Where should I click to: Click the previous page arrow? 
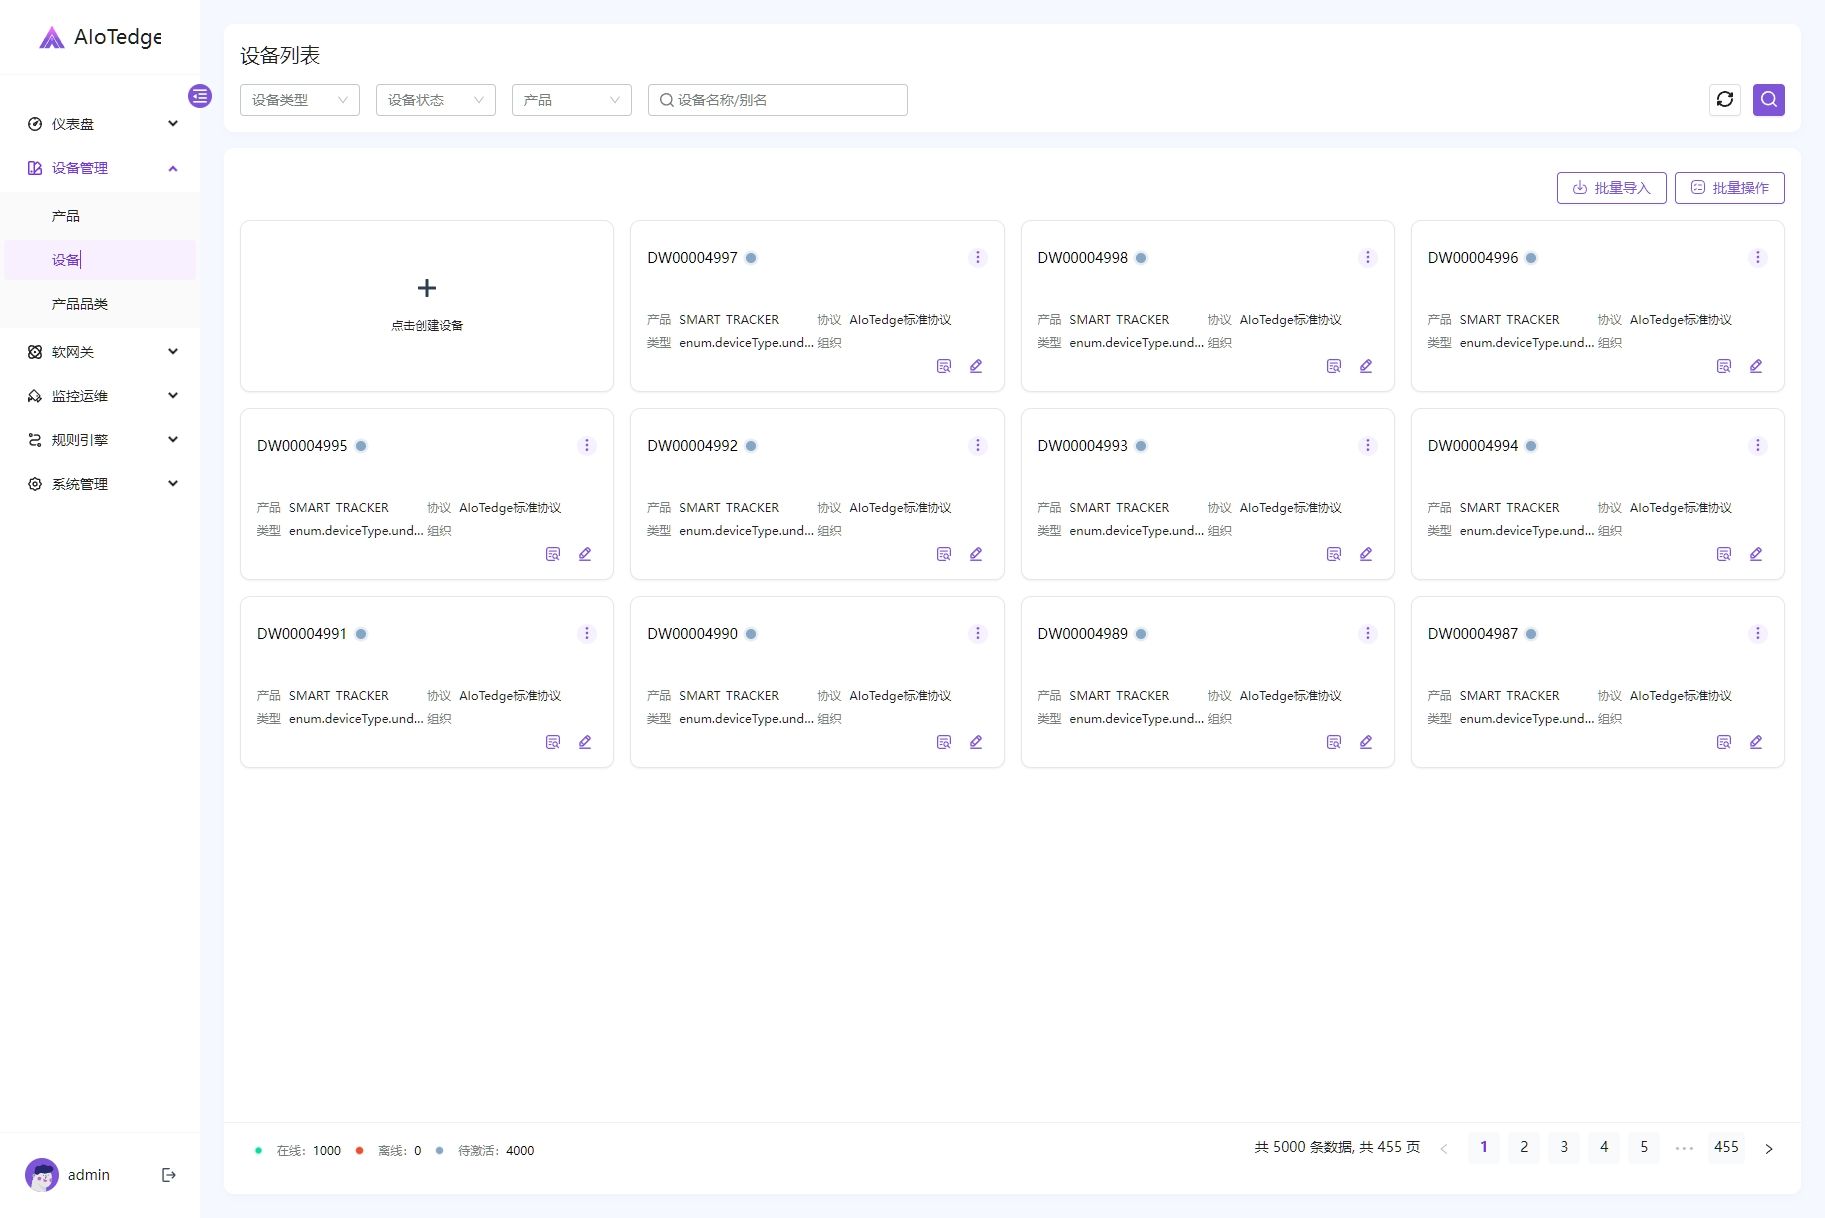point(1444,1148)
